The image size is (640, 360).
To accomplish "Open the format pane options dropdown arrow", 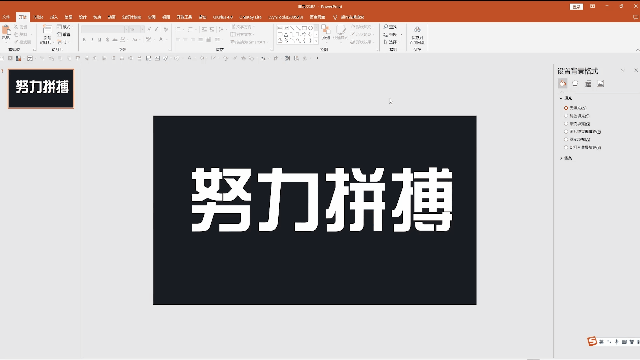I will pos(622,70).
